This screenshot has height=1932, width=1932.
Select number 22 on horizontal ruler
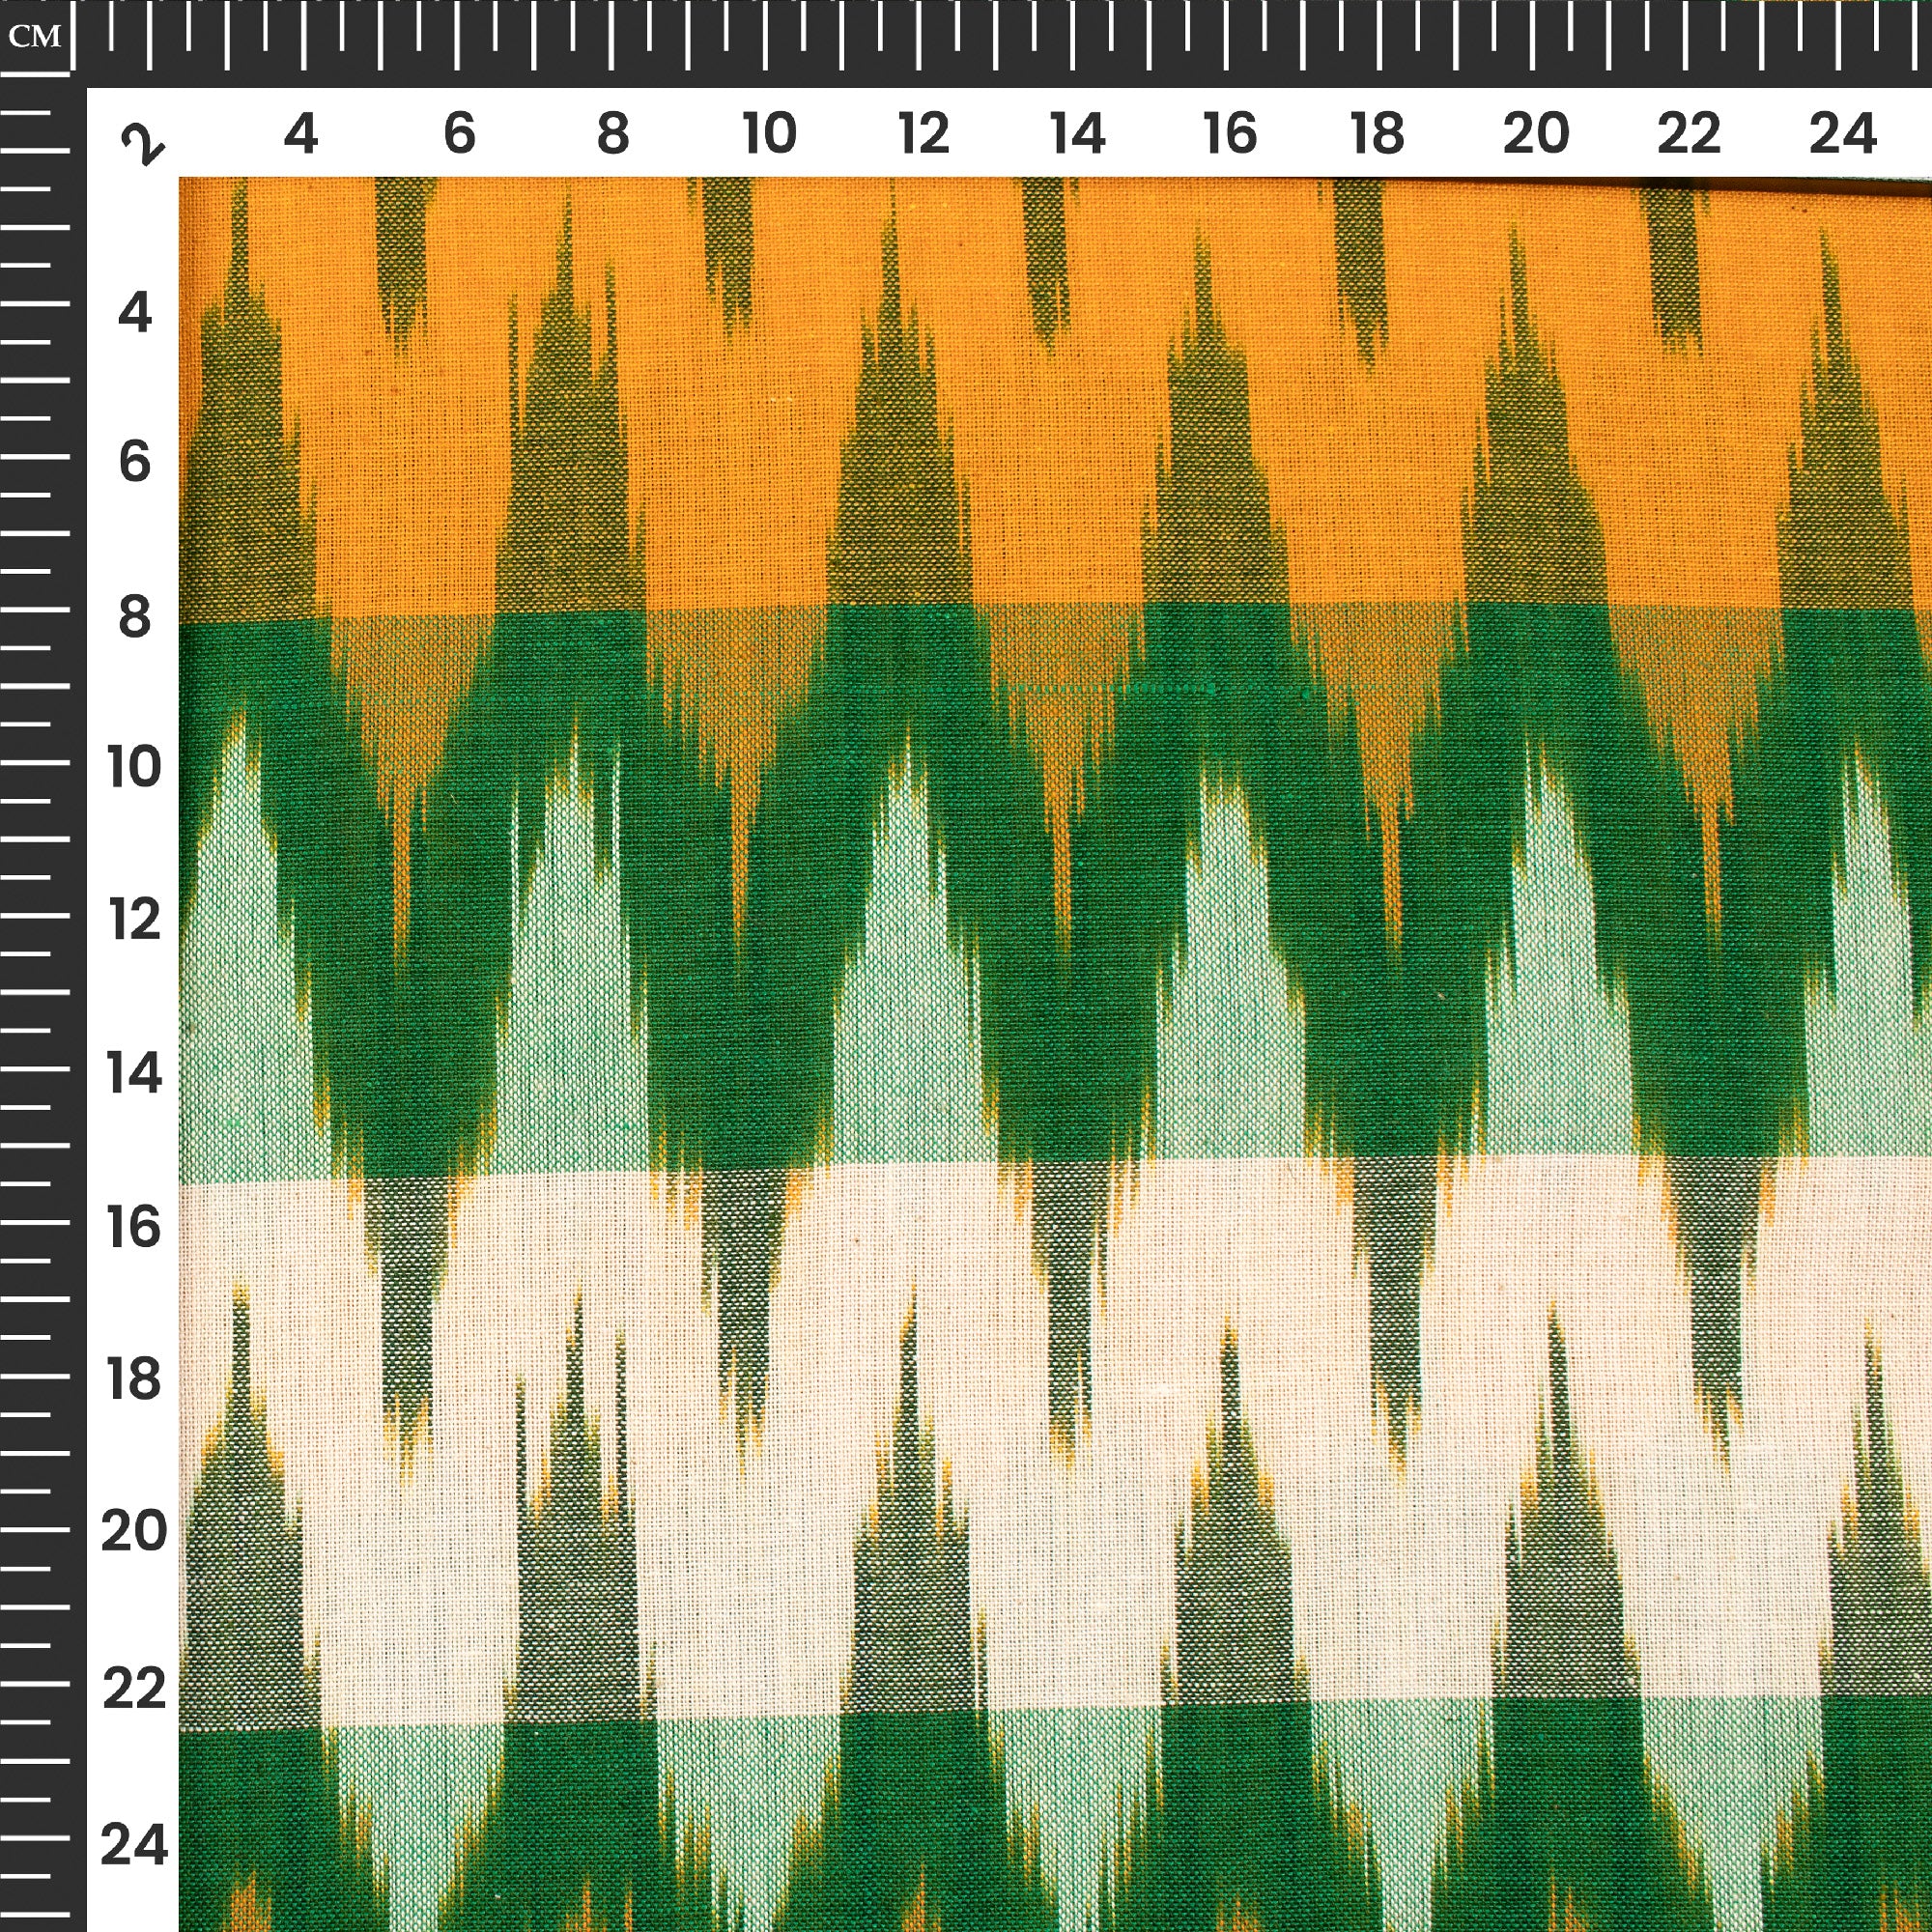pos(1689,134)
